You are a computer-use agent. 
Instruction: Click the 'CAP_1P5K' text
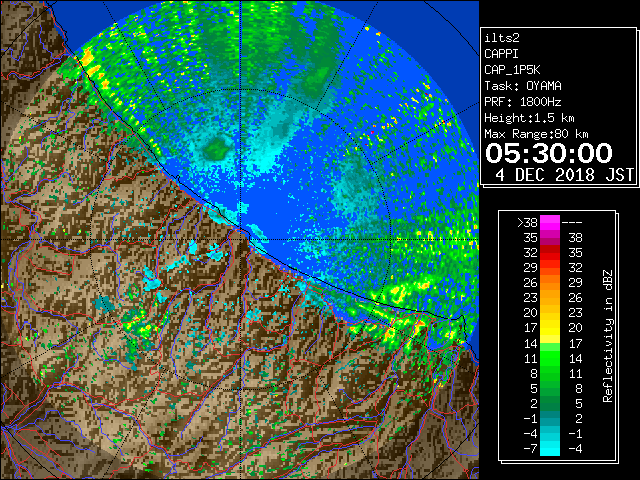point(512,70)
